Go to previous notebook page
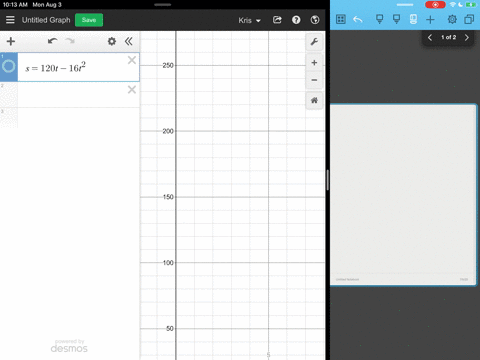The height and width of the screenshot is (360, 480). pos(430,37)
